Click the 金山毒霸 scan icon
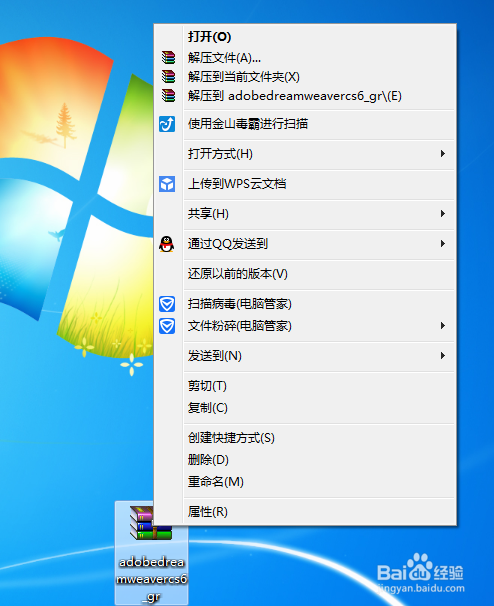The height and width of the screenshot is (606, 494). [x=167, y=124]
